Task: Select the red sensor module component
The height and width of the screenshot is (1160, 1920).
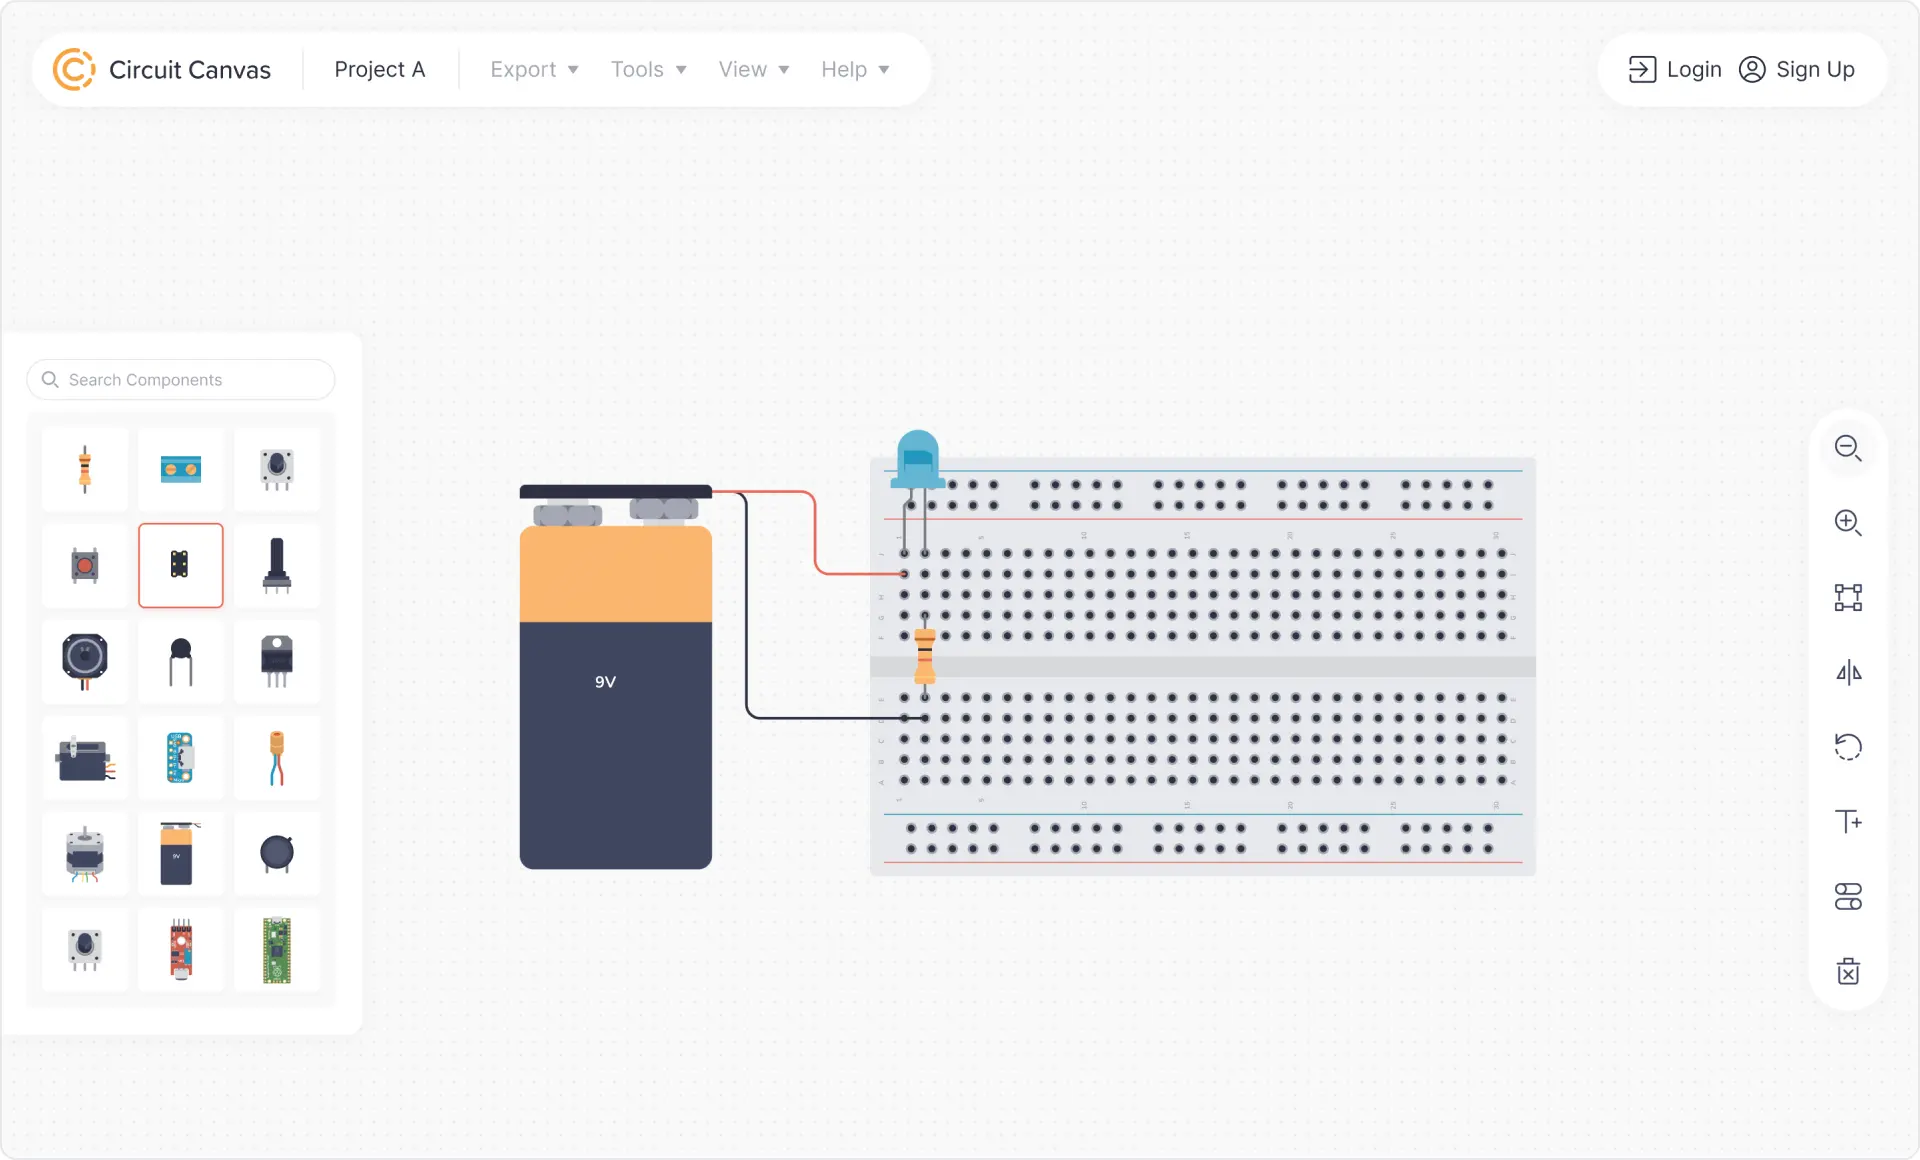Action: point(181,949)
